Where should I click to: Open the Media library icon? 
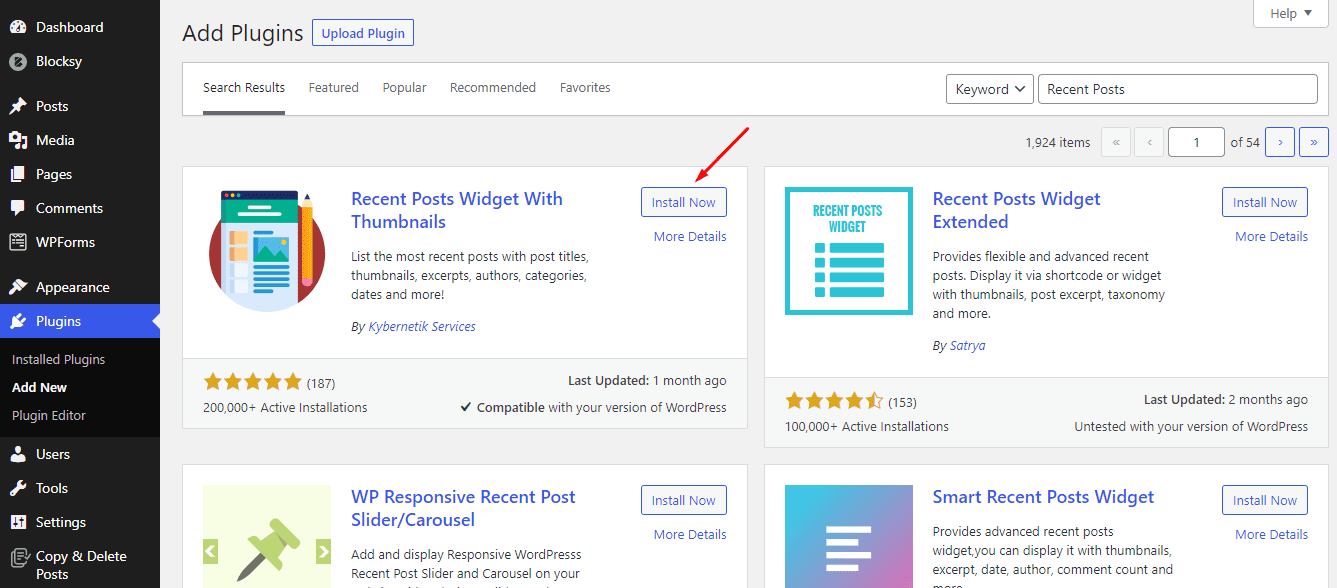click(x=18, y=140)
